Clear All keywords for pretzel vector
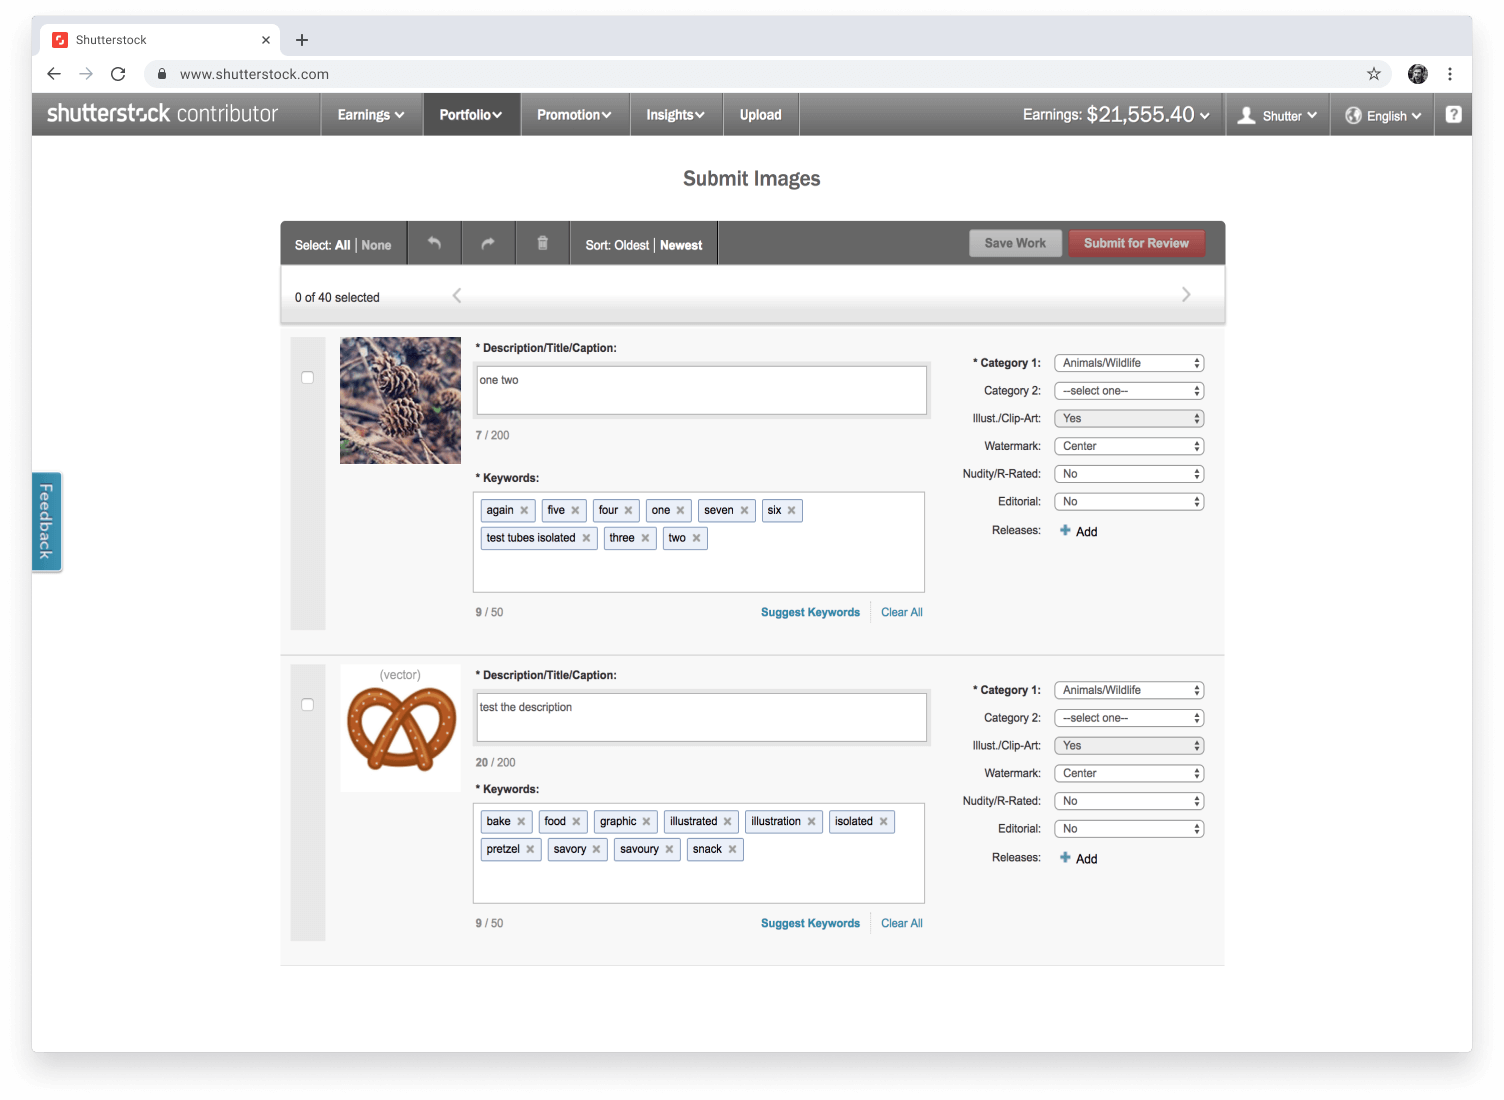 [902, 923]
